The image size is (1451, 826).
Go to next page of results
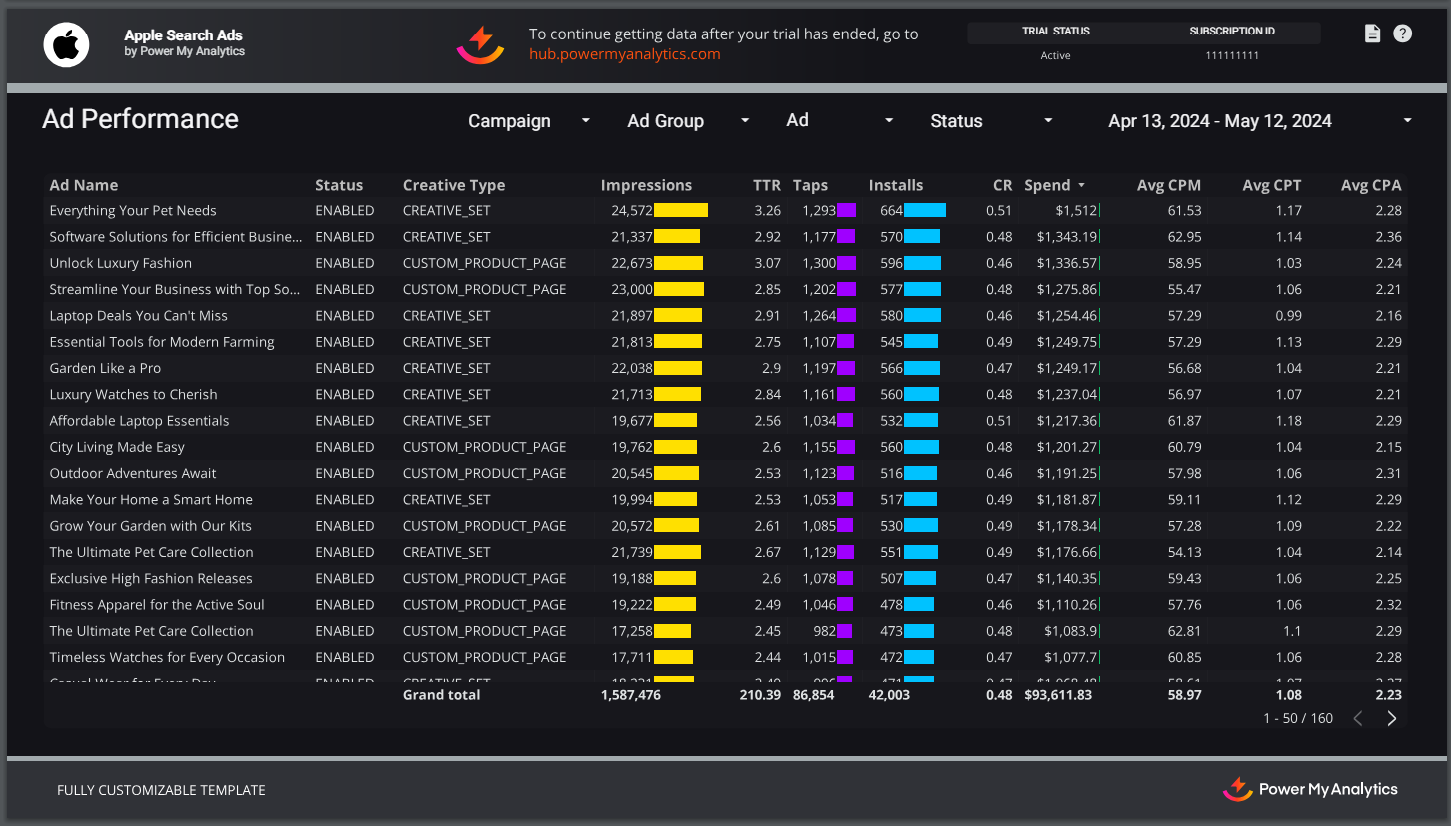point(1391,718)
